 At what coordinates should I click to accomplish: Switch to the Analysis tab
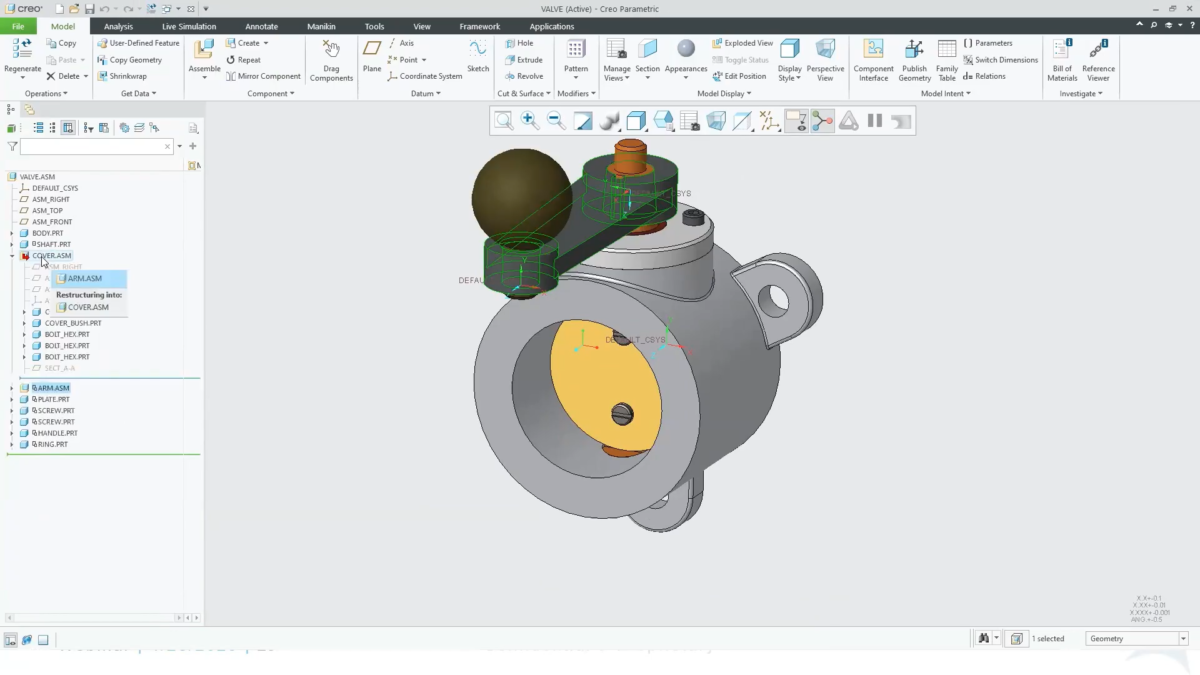click(118, 26)
